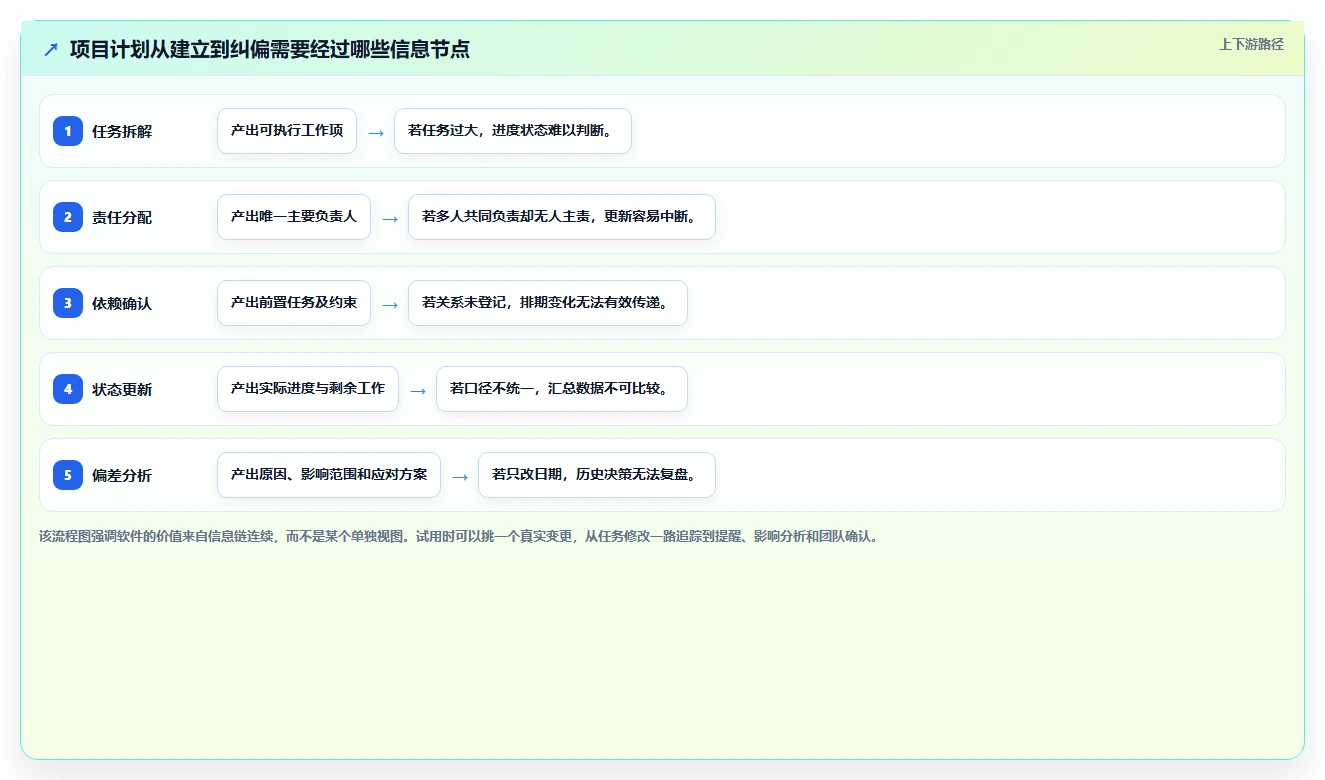Image resolution: width=1325 pixels, height=780 pixels.
Task: Click the '上下游路径' label
Action: (1251, 44)
